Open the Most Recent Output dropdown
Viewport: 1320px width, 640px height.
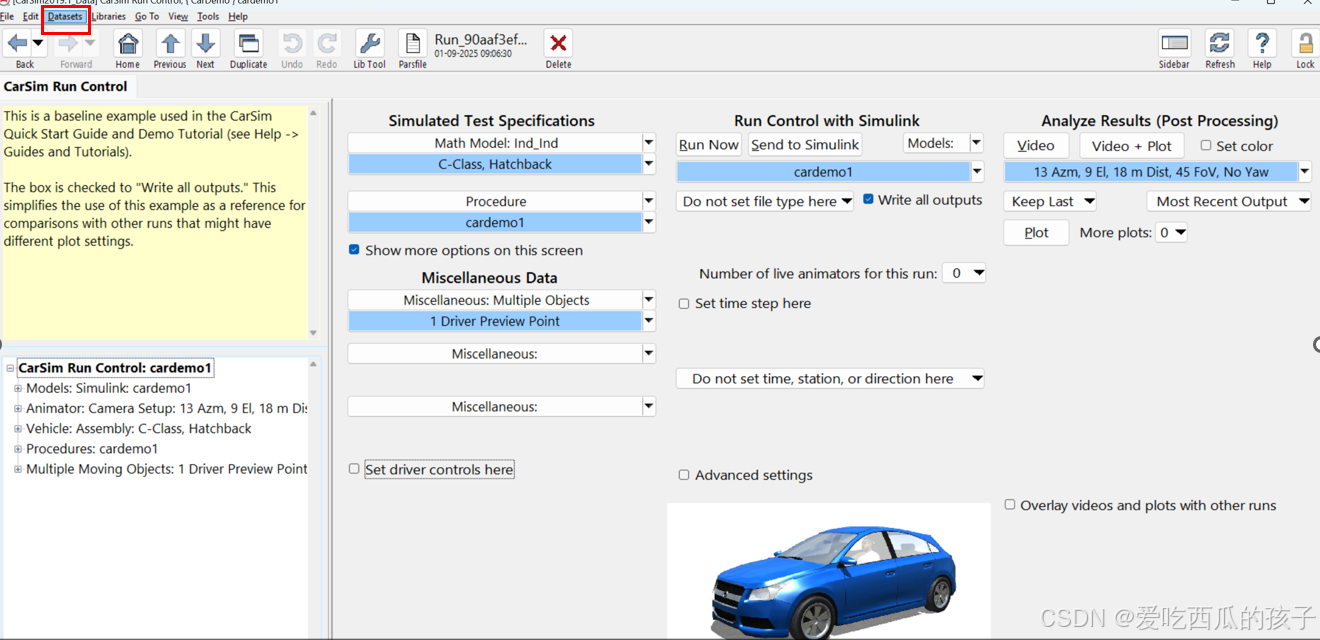(x=1229, y=201)
